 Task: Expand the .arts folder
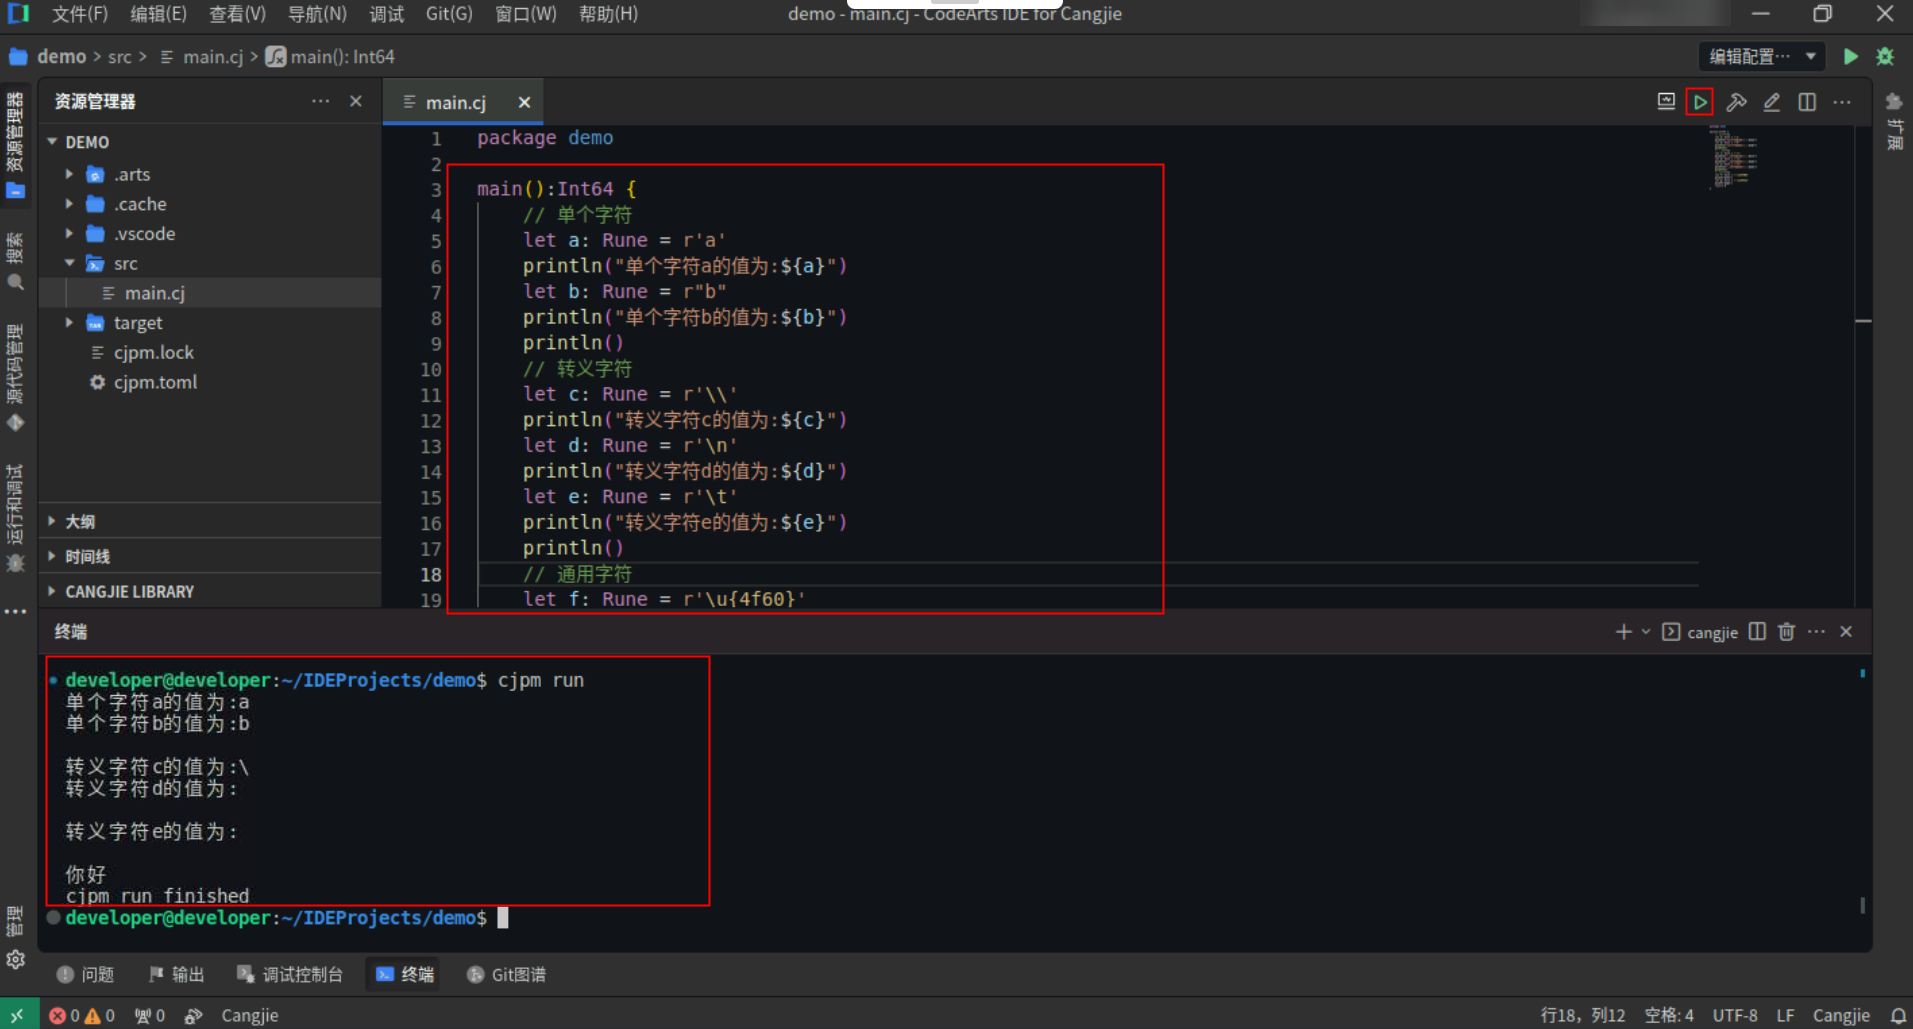[x=69, y=174]
